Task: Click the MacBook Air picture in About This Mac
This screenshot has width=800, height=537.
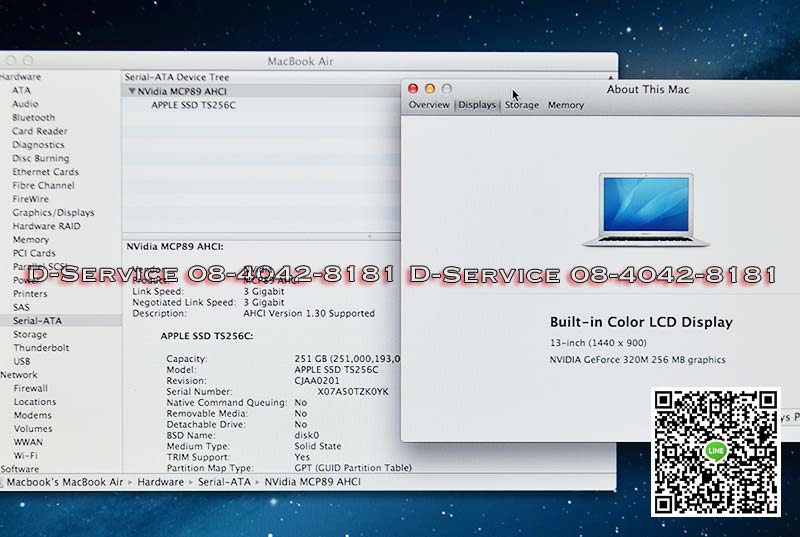Action: 646,210
